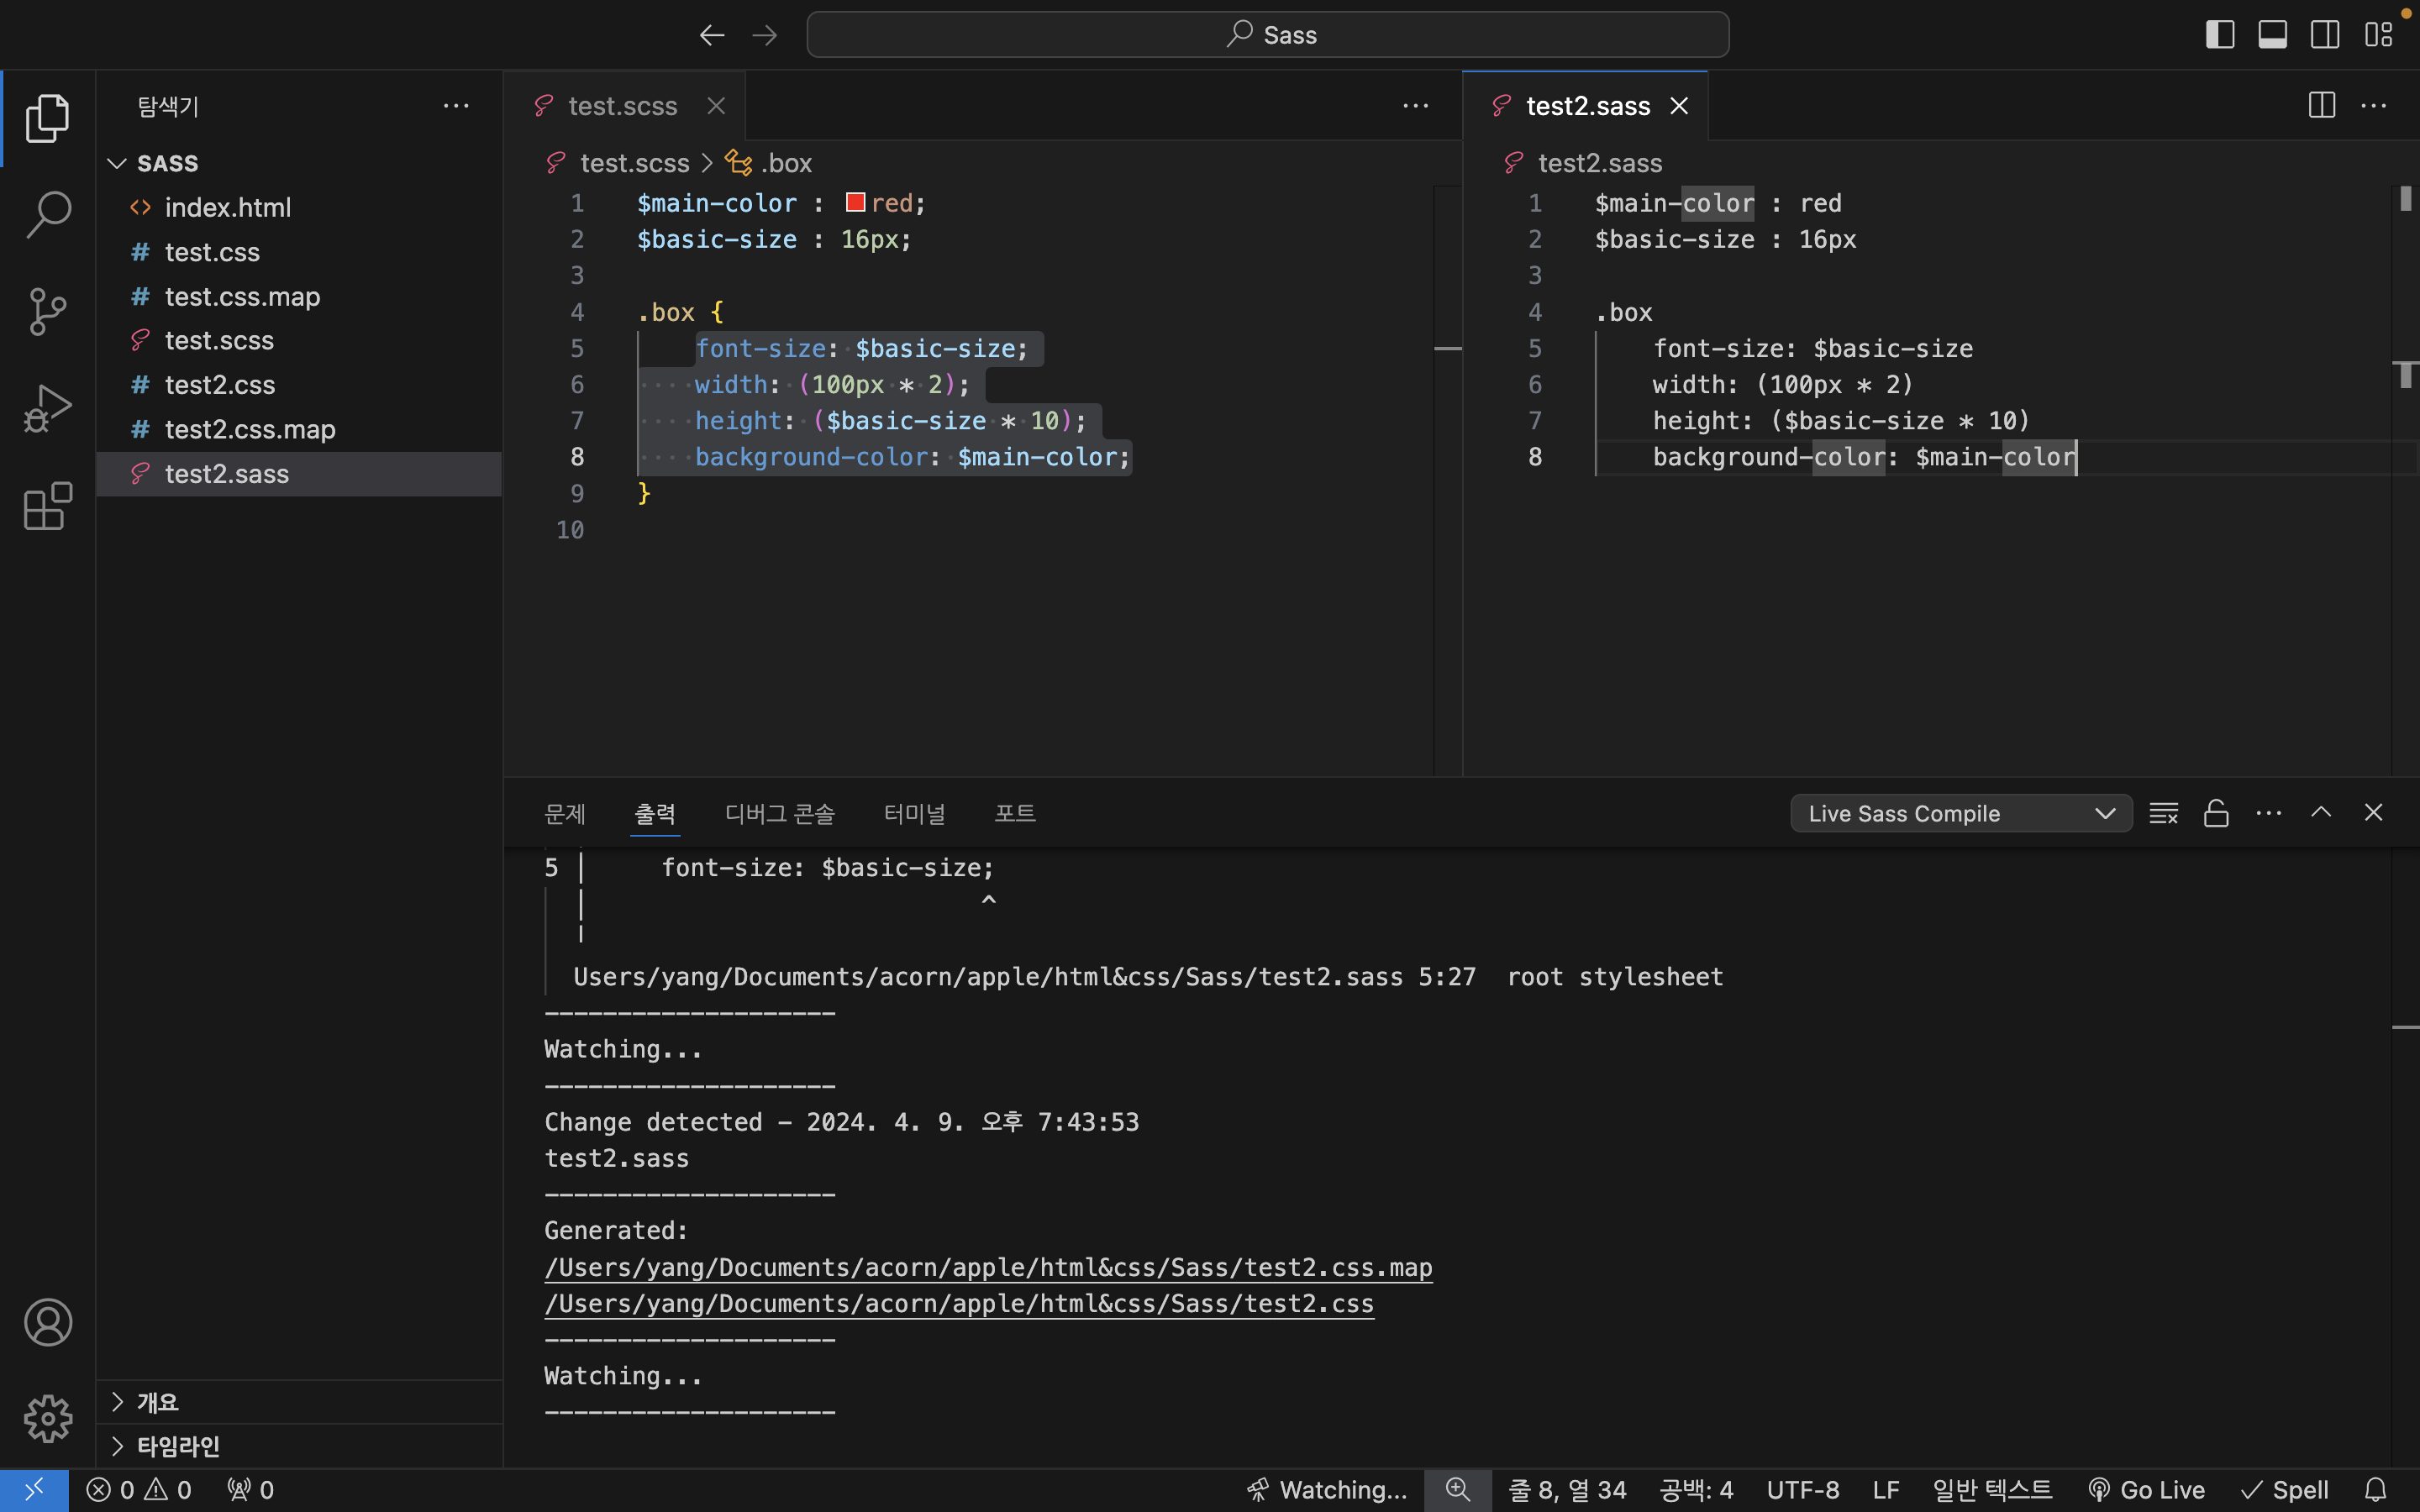Open the Extensions view
Screen dimensions: 2420x1512
click(x=47, y=506)
